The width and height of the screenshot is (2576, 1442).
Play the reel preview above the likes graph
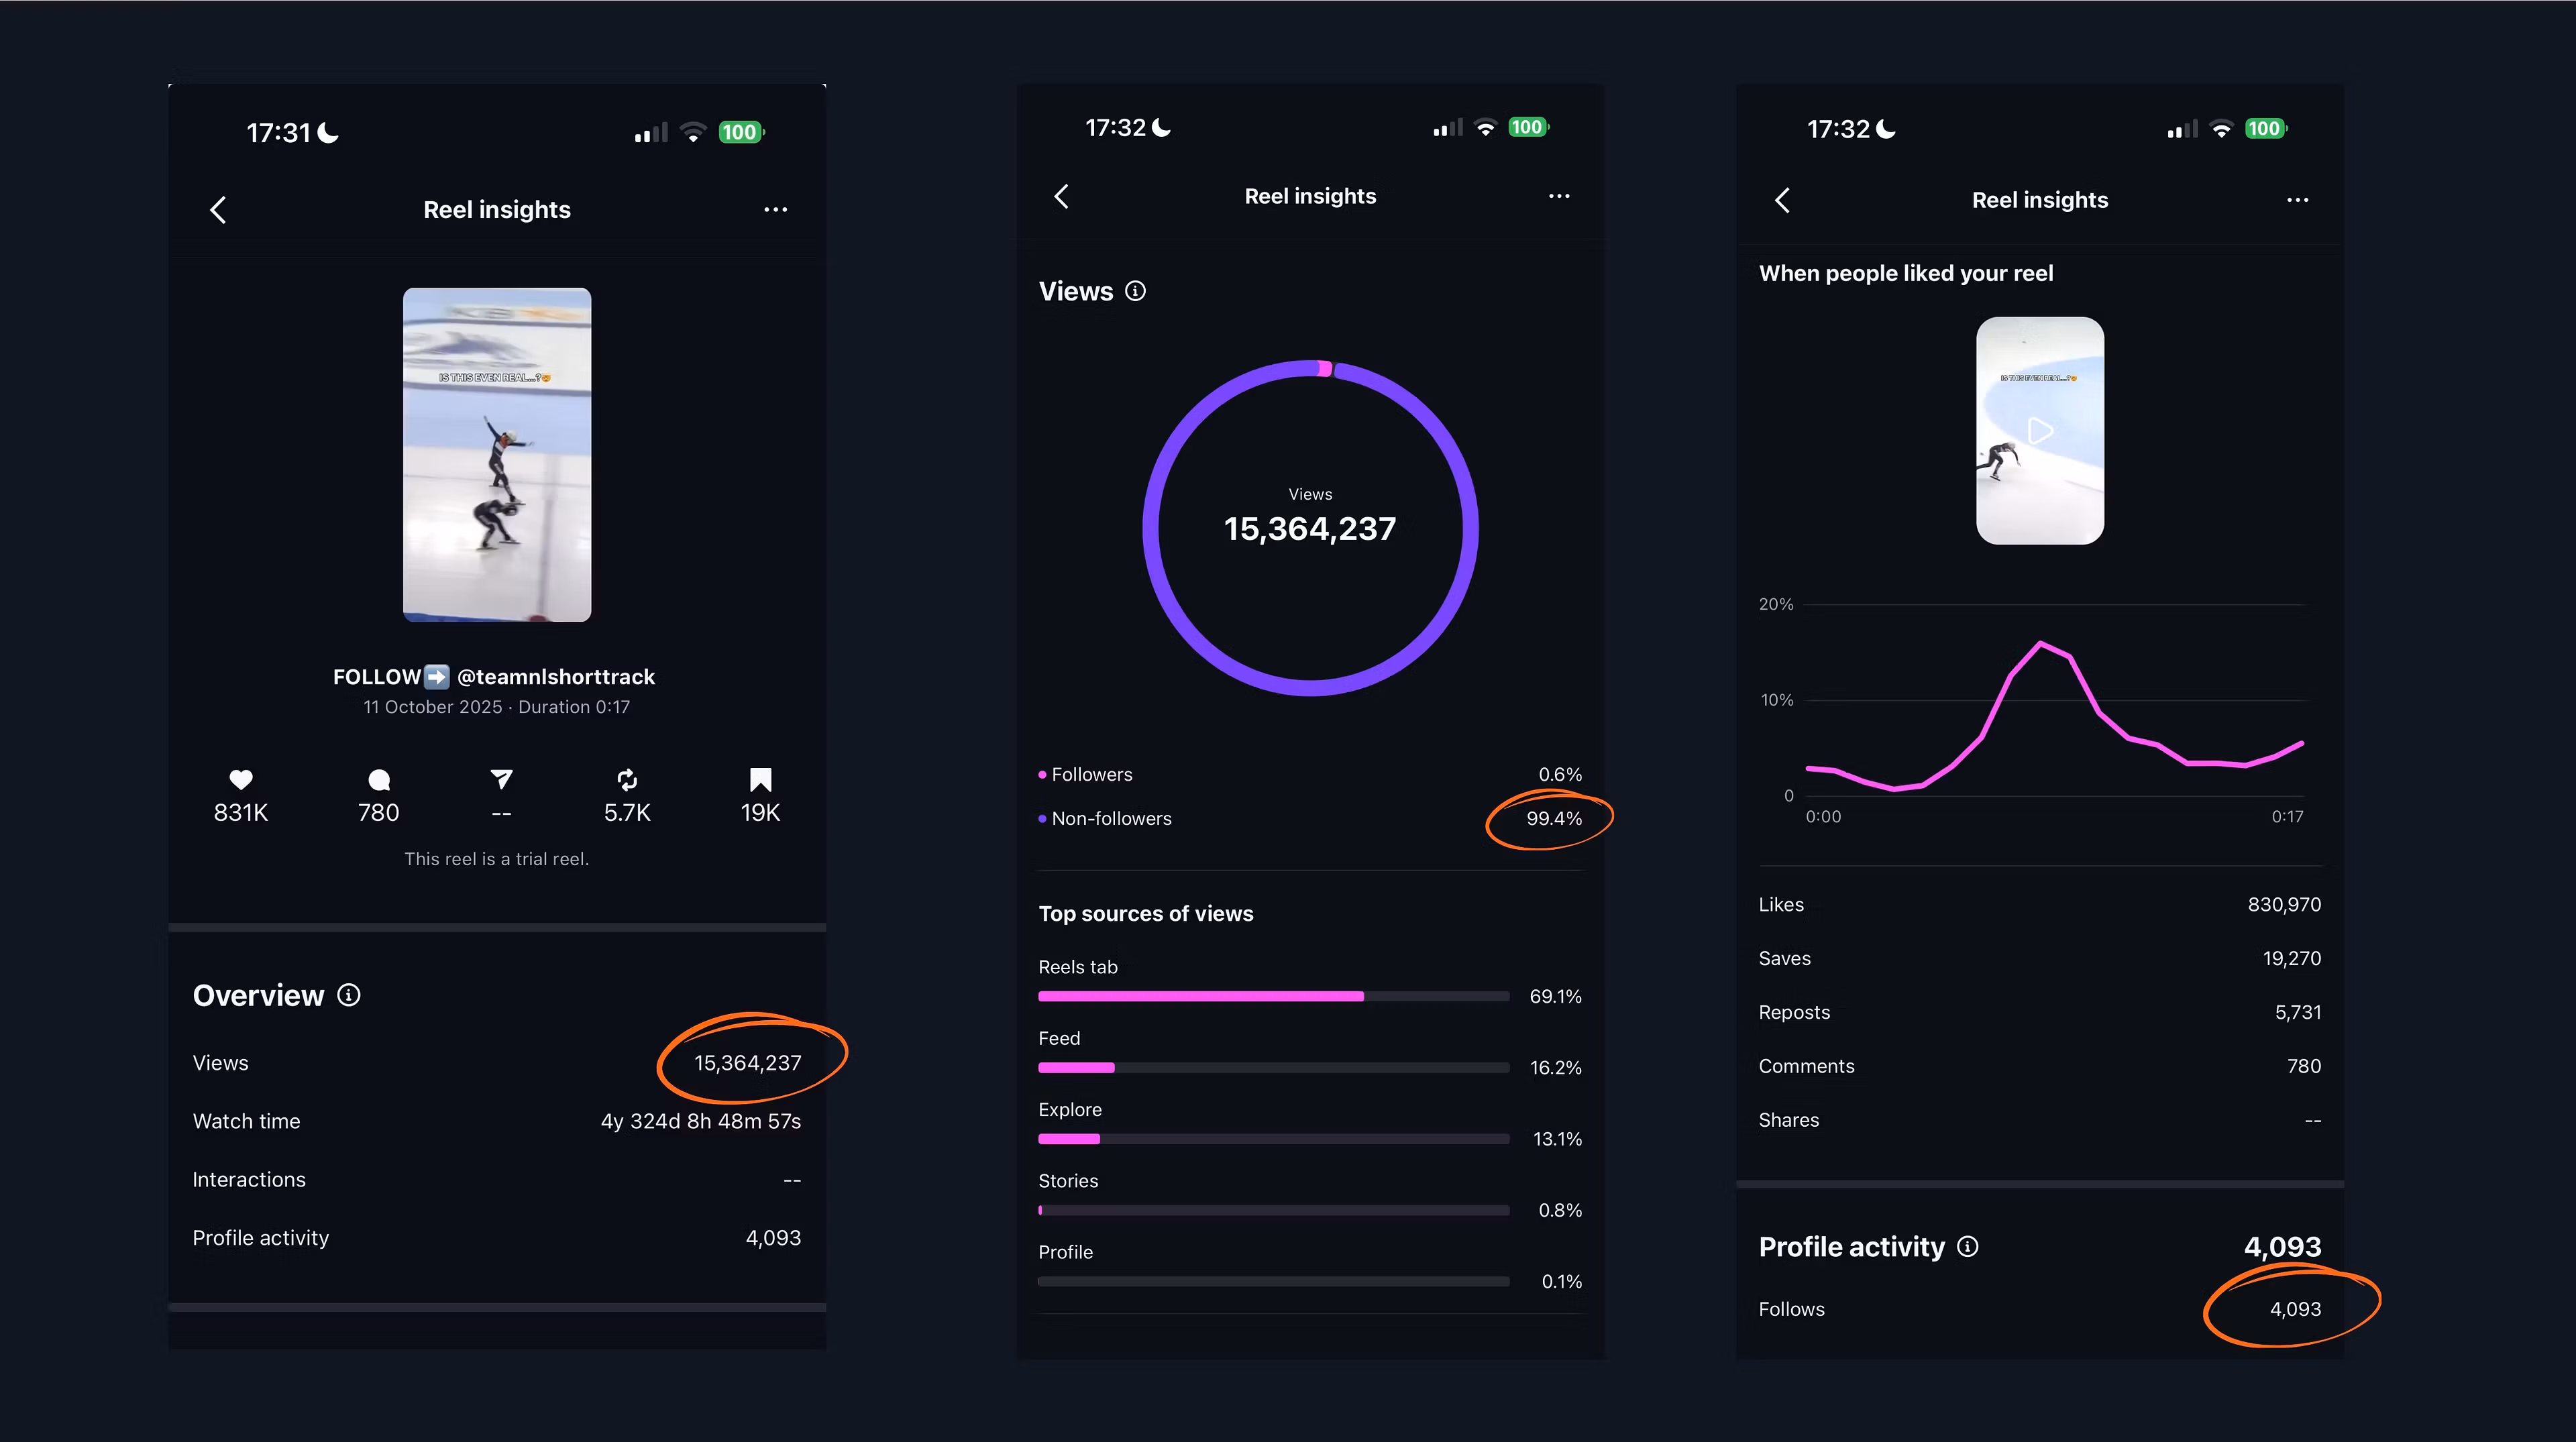coord(2040,431)
